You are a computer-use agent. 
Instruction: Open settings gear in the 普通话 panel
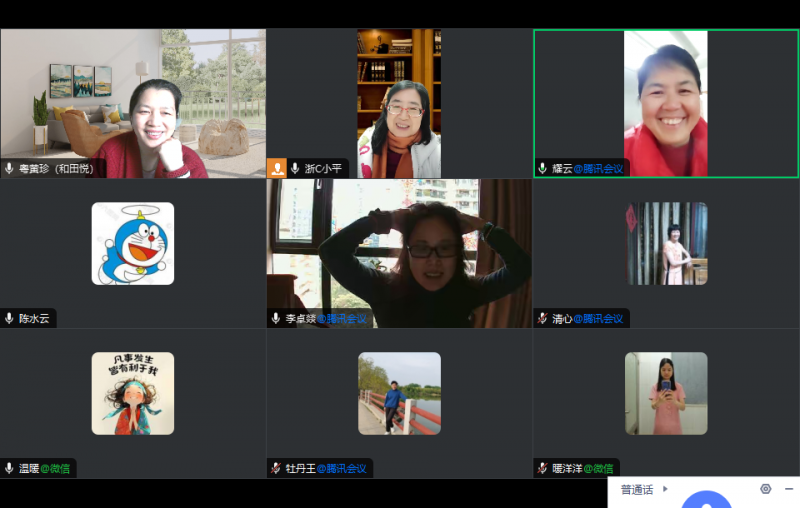[x=766, y=489]
